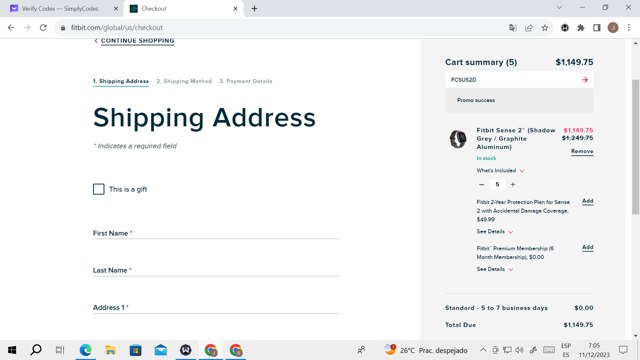Click browser forward arrow

pos(27,27)
